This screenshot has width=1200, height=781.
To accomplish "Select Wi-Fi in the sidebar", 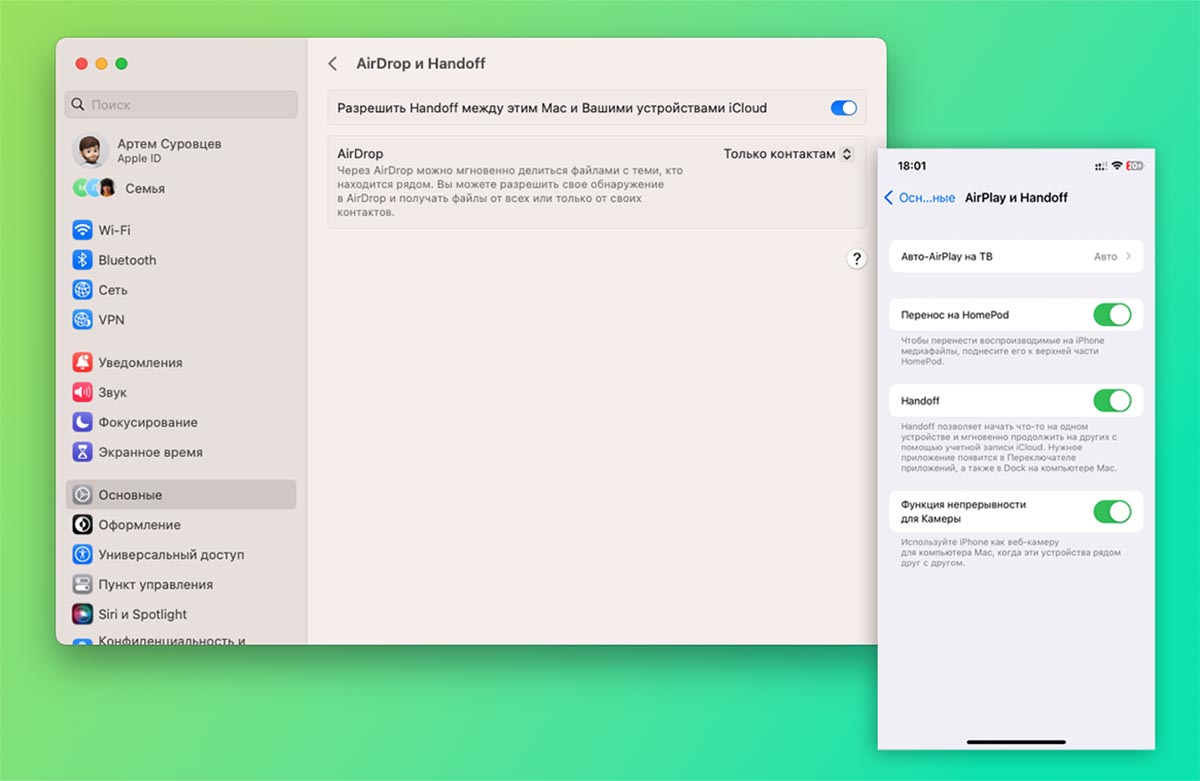I will (181, 230).
